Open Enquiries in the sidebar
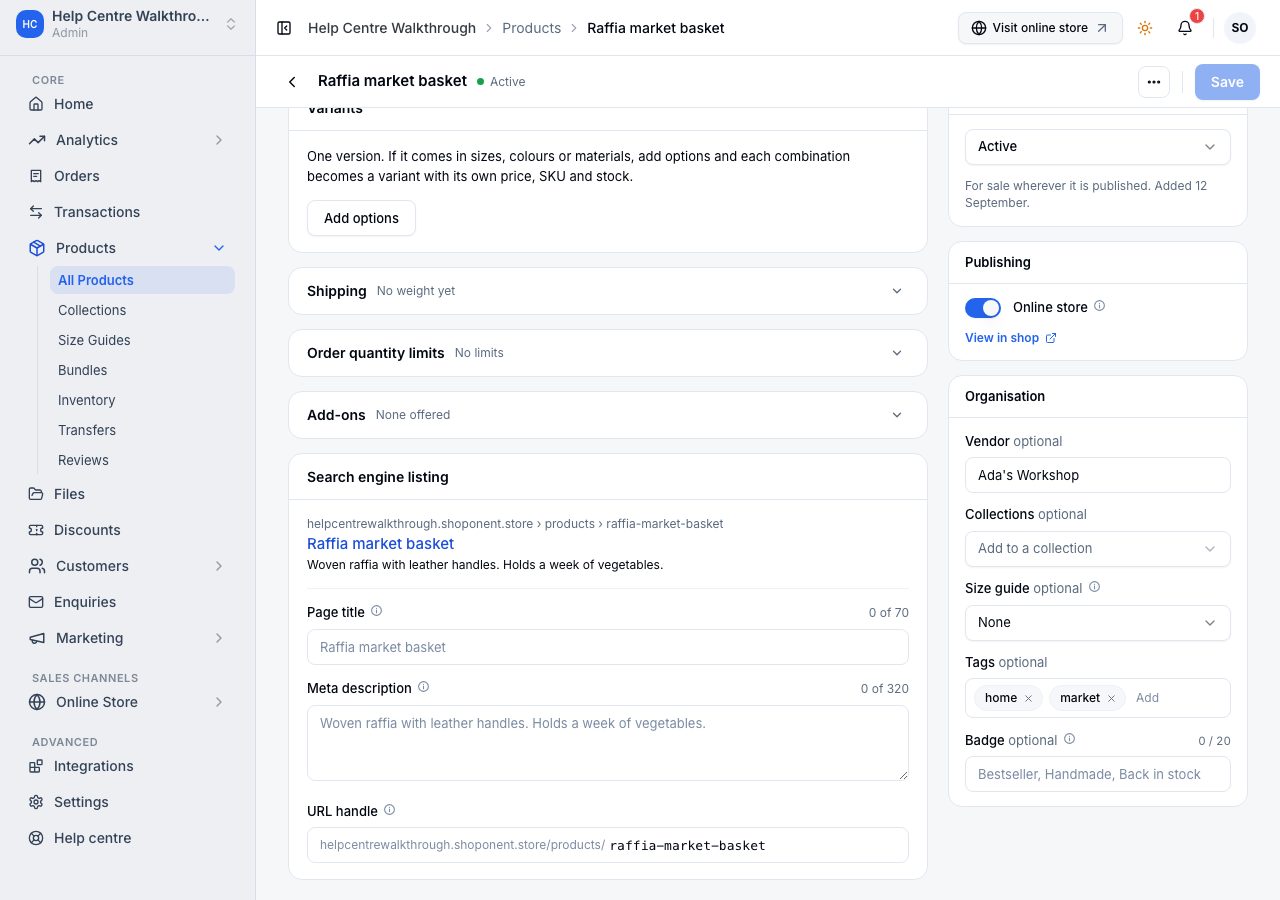The width and height of the screenshot is (1280, 900). click(x=128, y=602)
